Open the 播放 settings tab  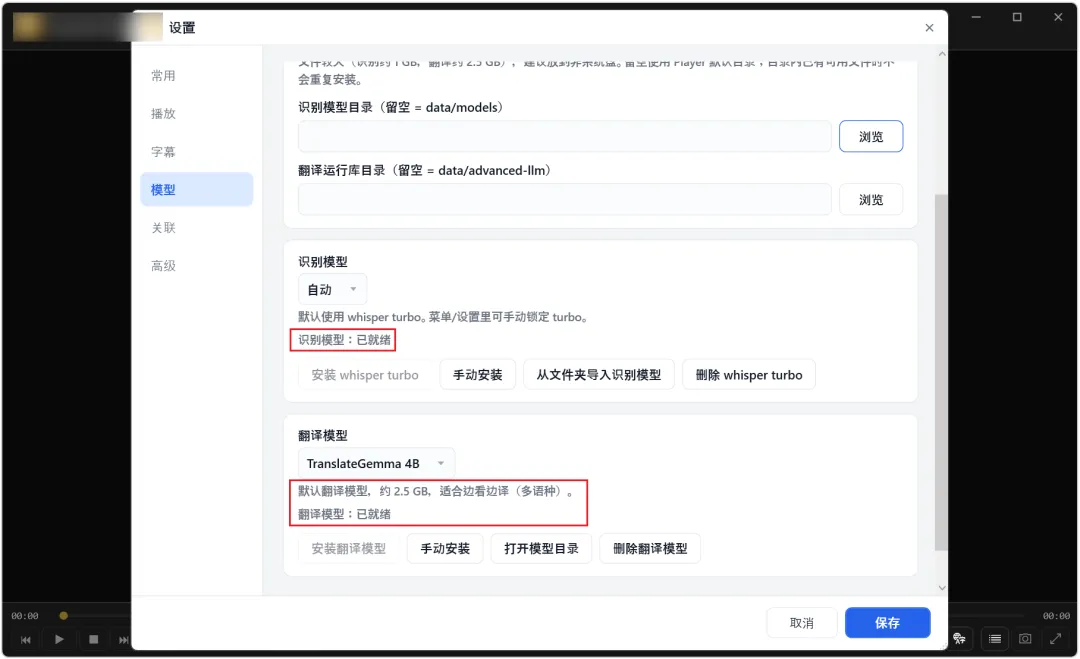(163, 114)
